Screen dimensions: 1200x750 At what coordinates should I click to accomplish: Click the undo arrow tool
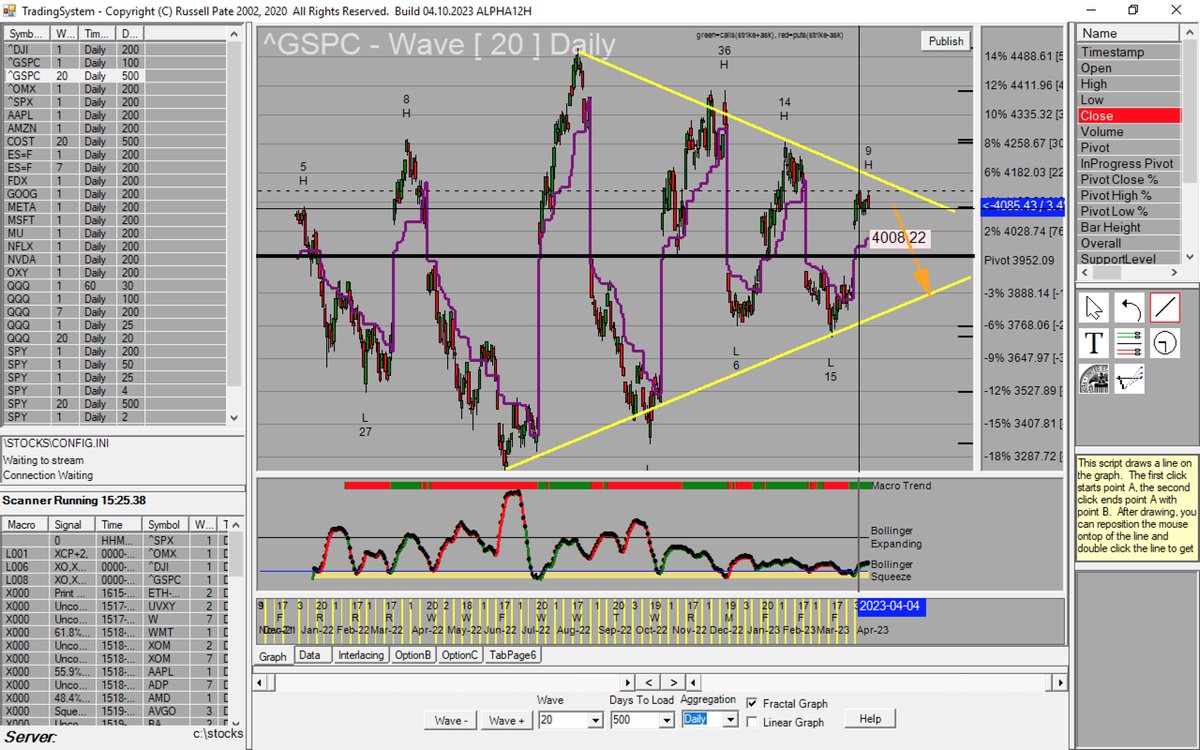pyautogui.click(x=1129, y=307)
